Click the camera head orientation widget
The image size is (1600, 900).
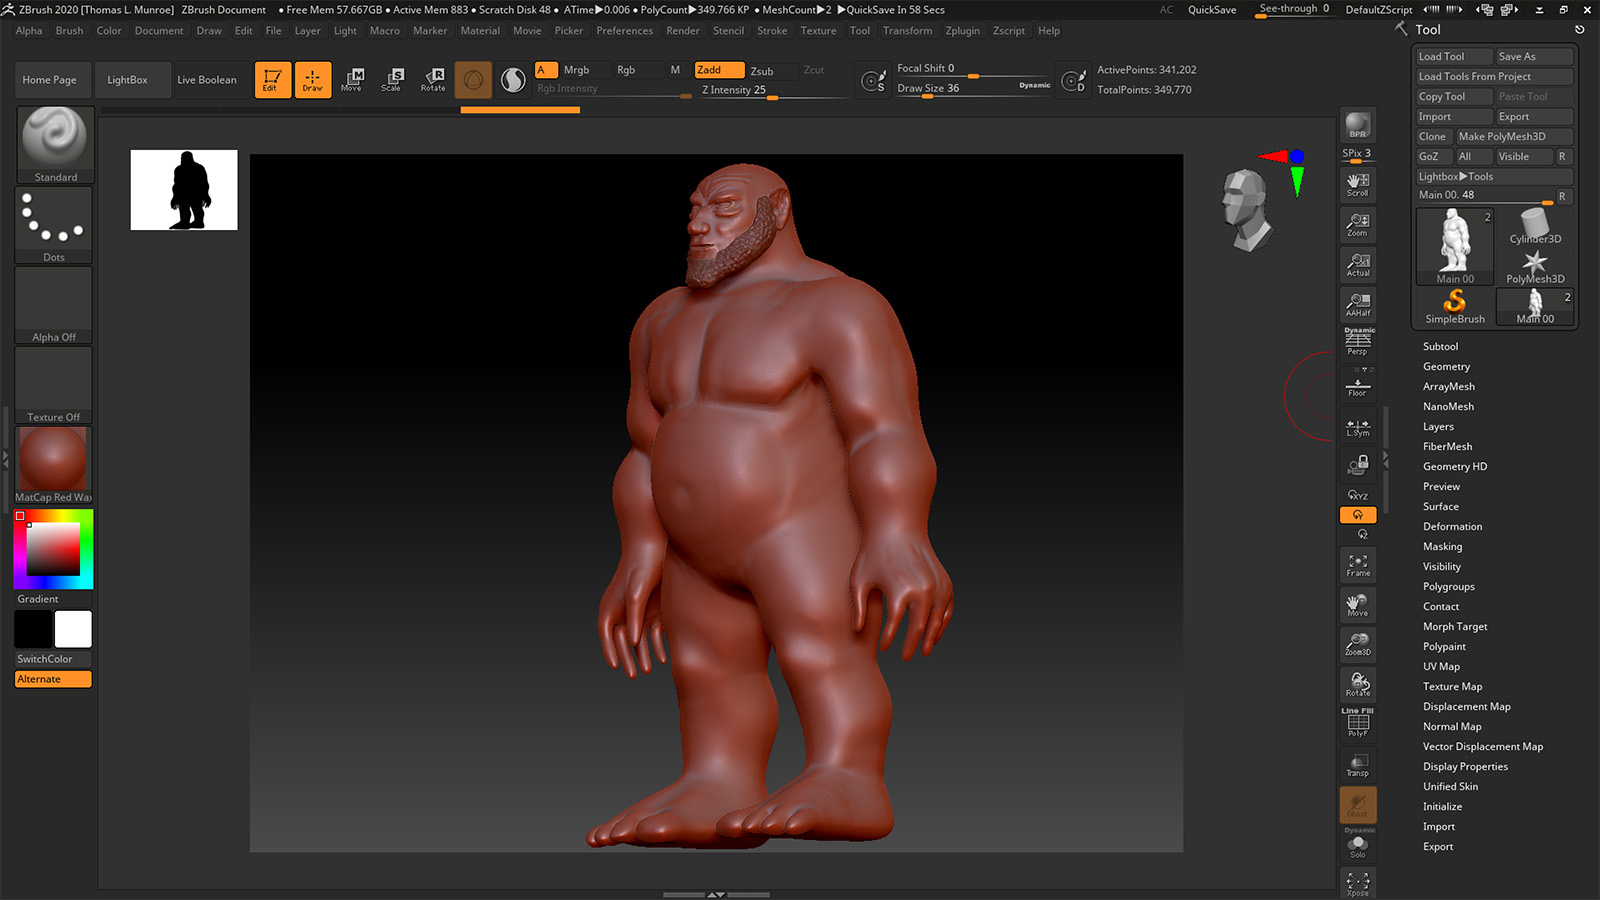pos(1246,210)
